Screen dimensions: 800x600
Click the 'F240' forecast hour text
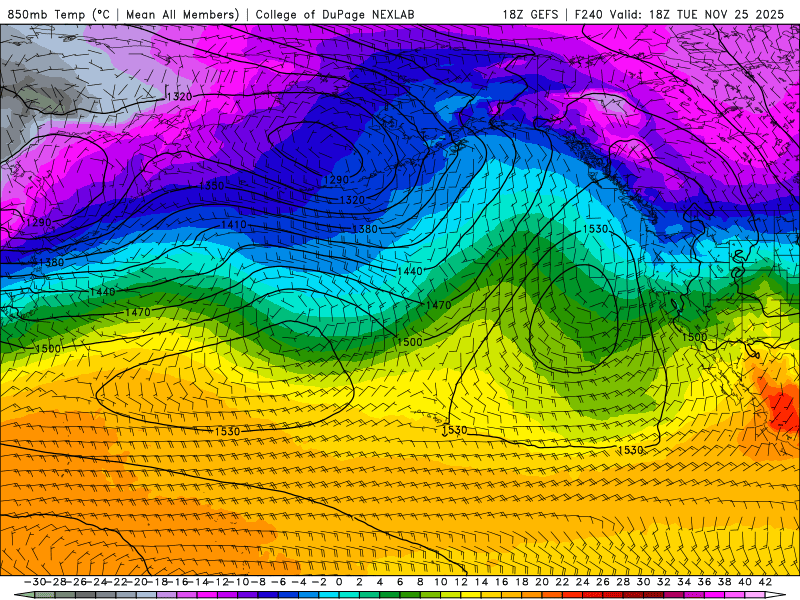point(589,15)
